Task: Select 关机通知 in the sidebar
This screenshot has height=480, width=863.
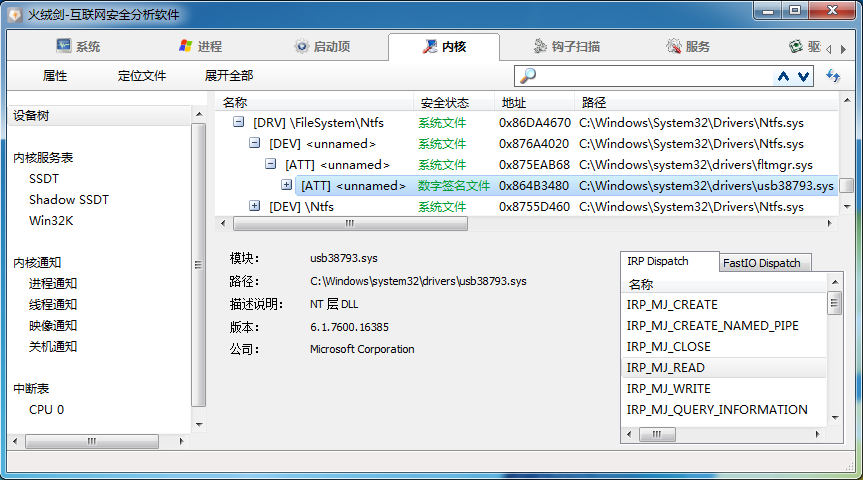Action: [x=53, y=346]
